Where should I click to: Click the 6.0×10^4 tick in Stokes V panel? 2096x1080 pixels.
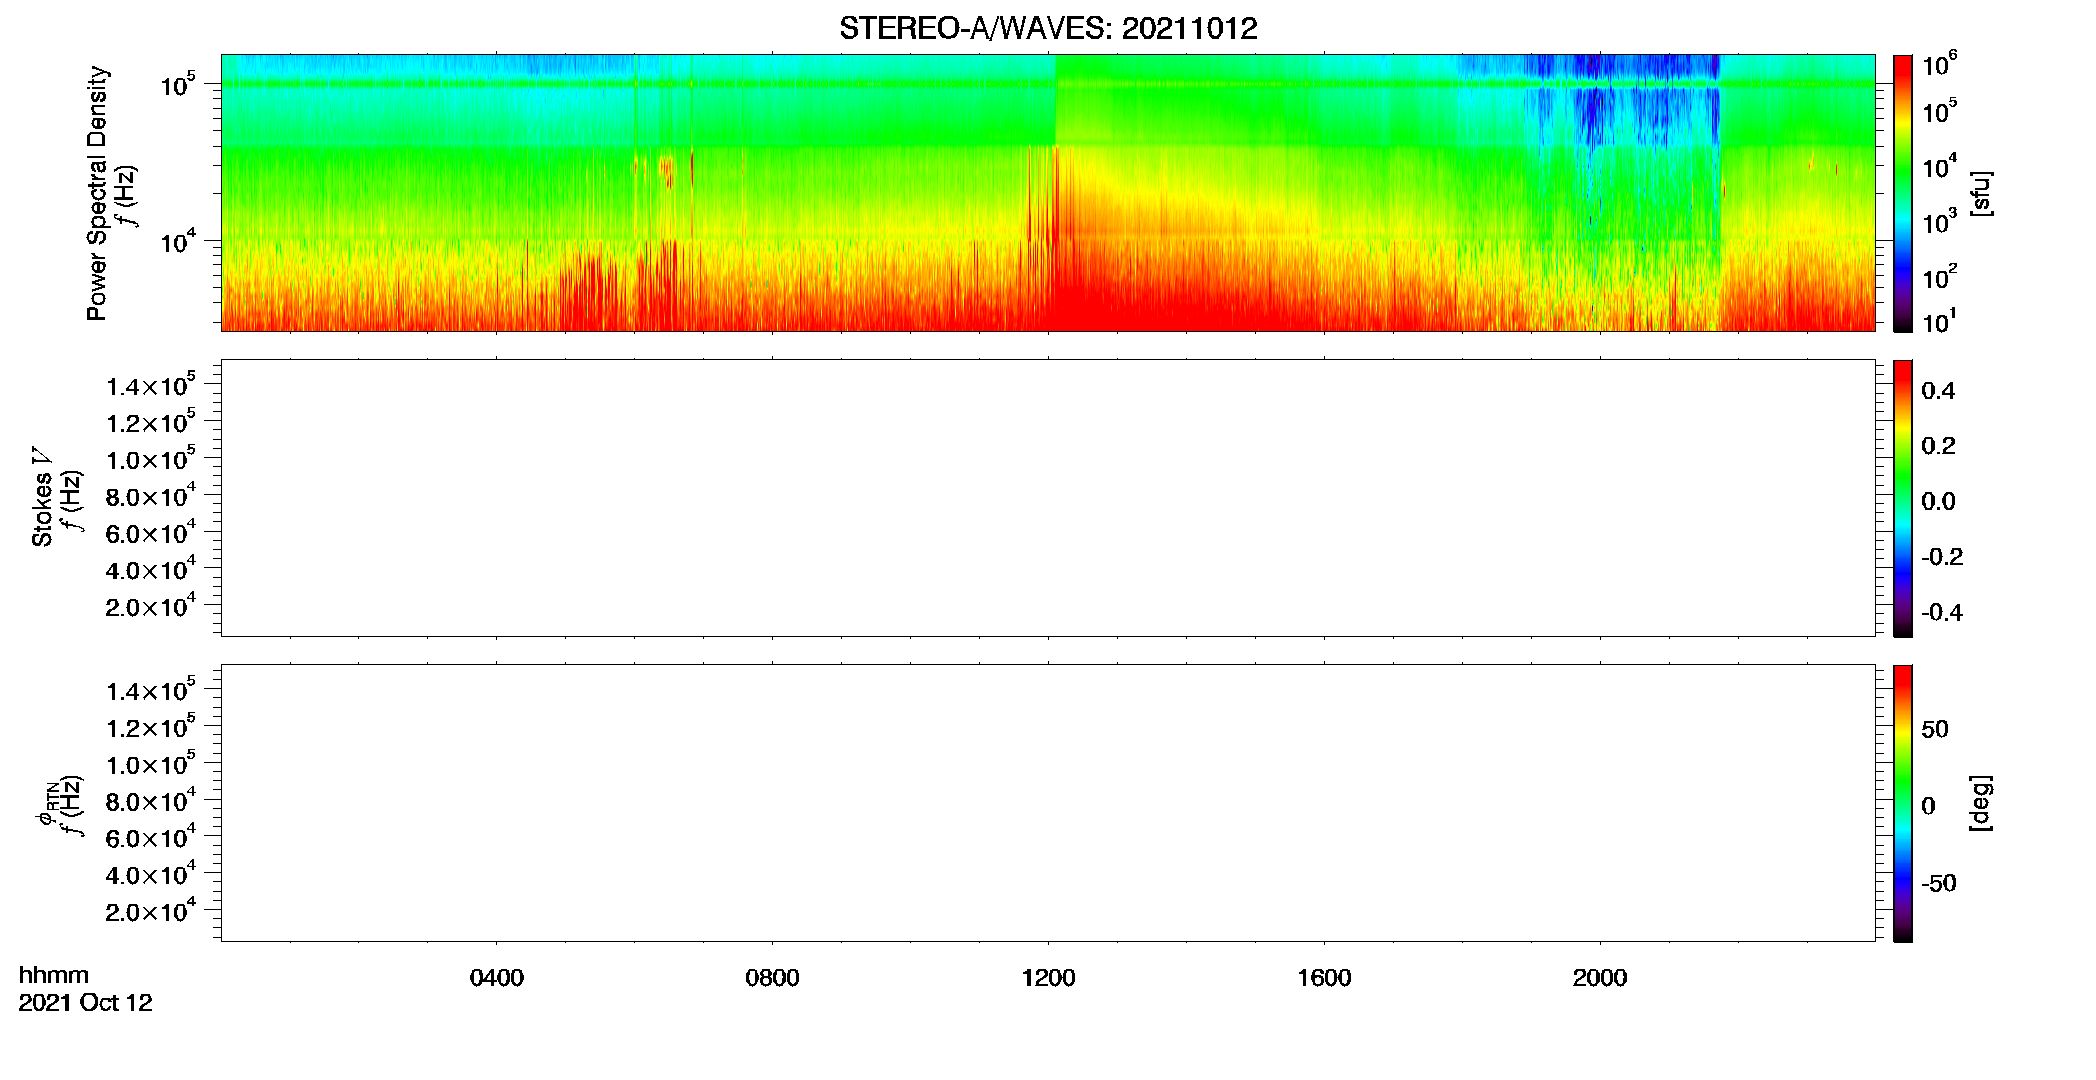(151, 531)
